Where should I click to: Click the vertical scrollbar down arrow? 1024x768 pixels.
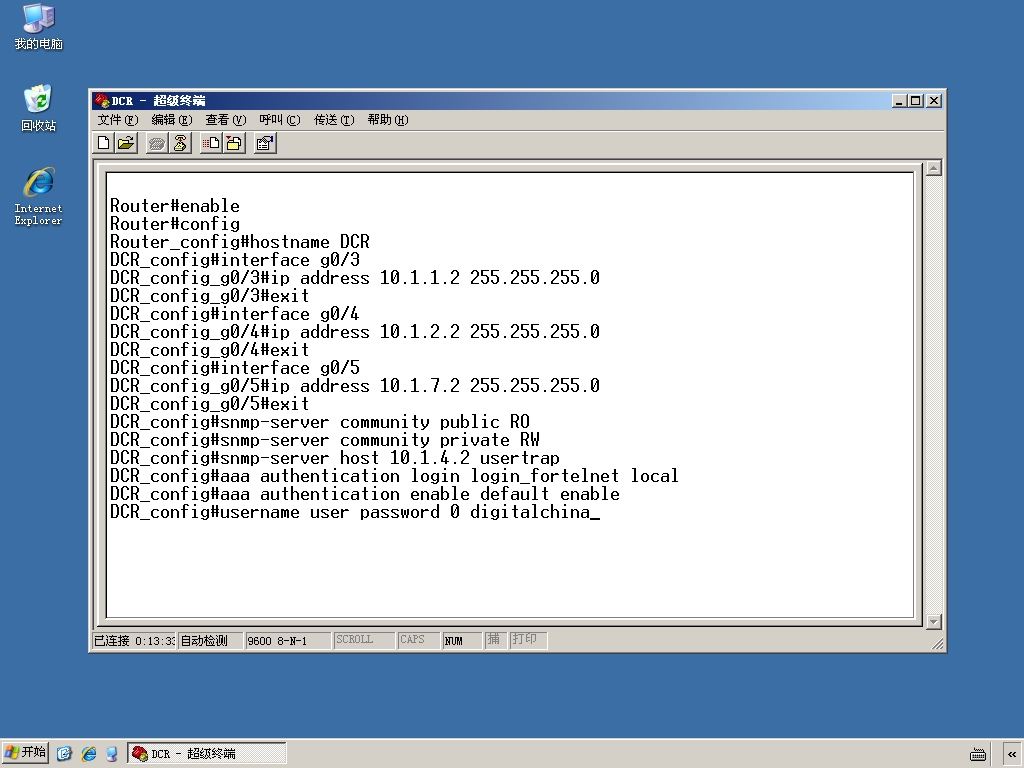(x=934, y=622)
